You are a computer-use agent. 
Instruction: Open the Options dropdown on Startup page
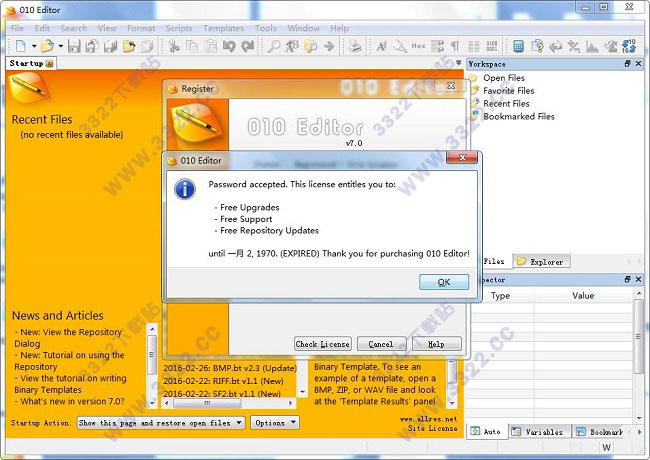[x=274, y=423]
